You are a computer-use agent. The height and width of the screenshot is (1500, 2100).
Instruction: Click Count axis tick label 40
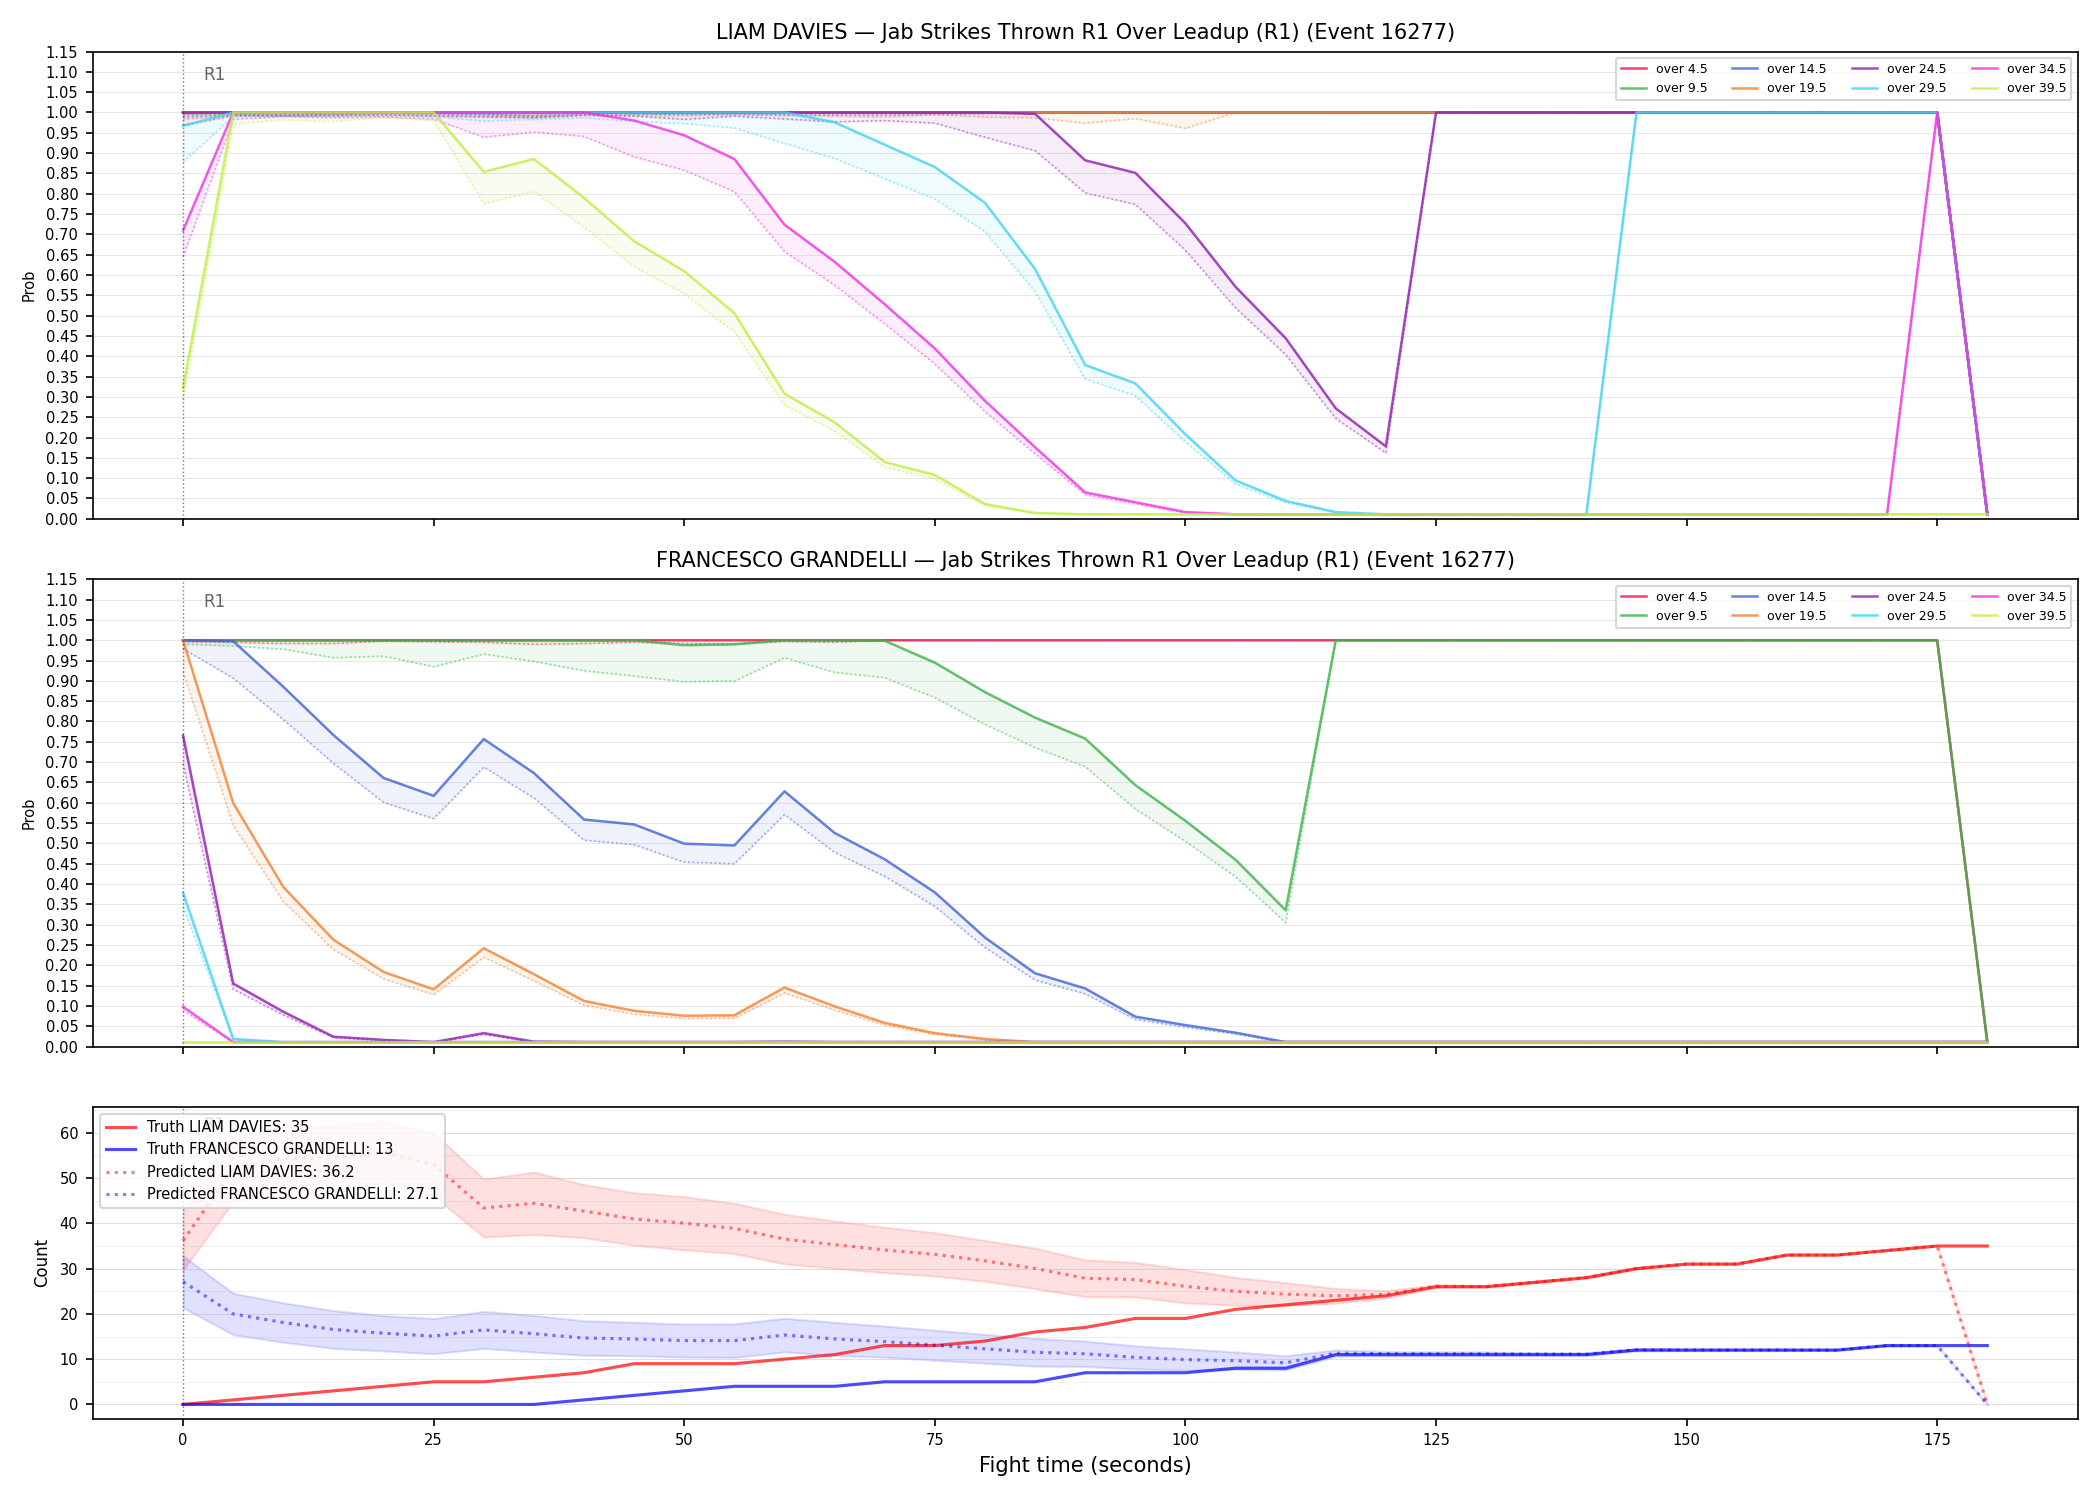69,1224
